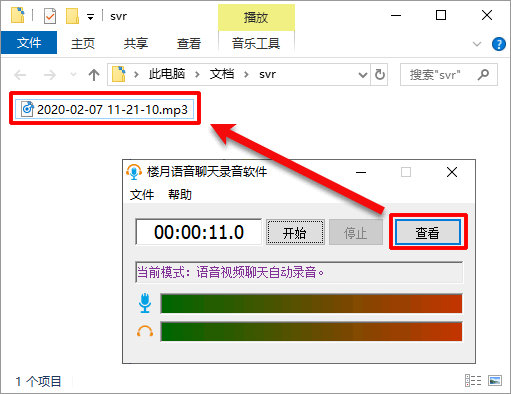Refresh the svr folder view

380,75
